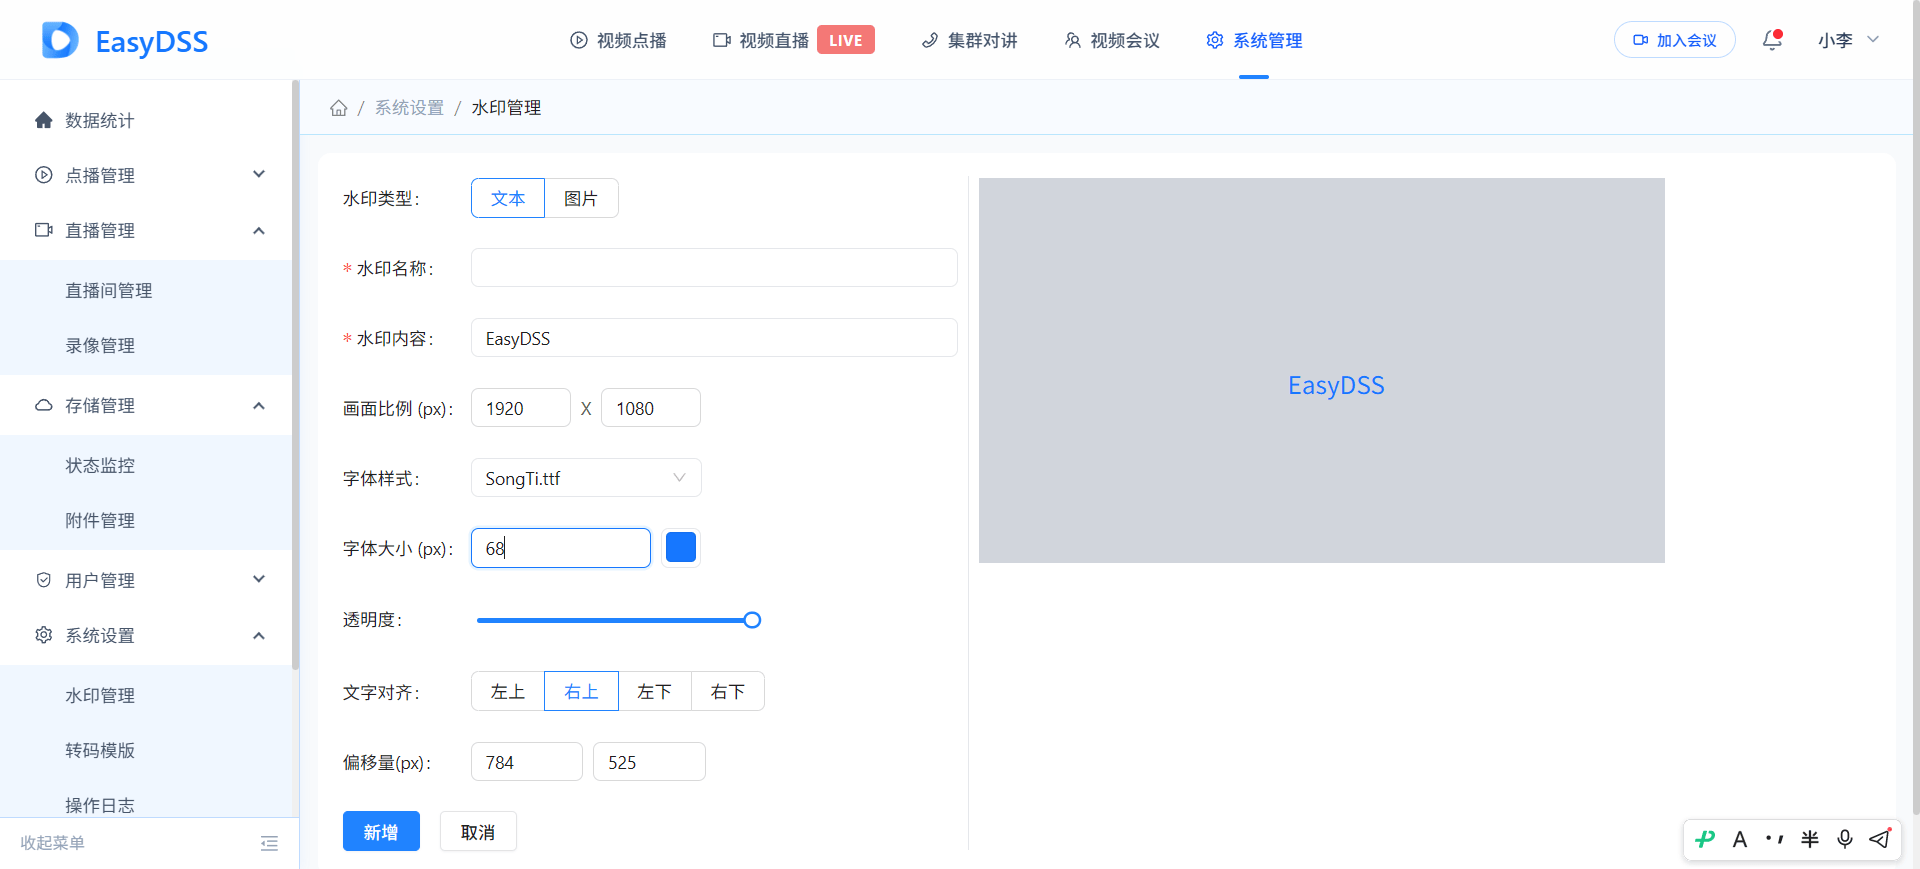Click the 系统设置 breadcrumb link
Screen dimensions: 1920x869
[409, 108]
